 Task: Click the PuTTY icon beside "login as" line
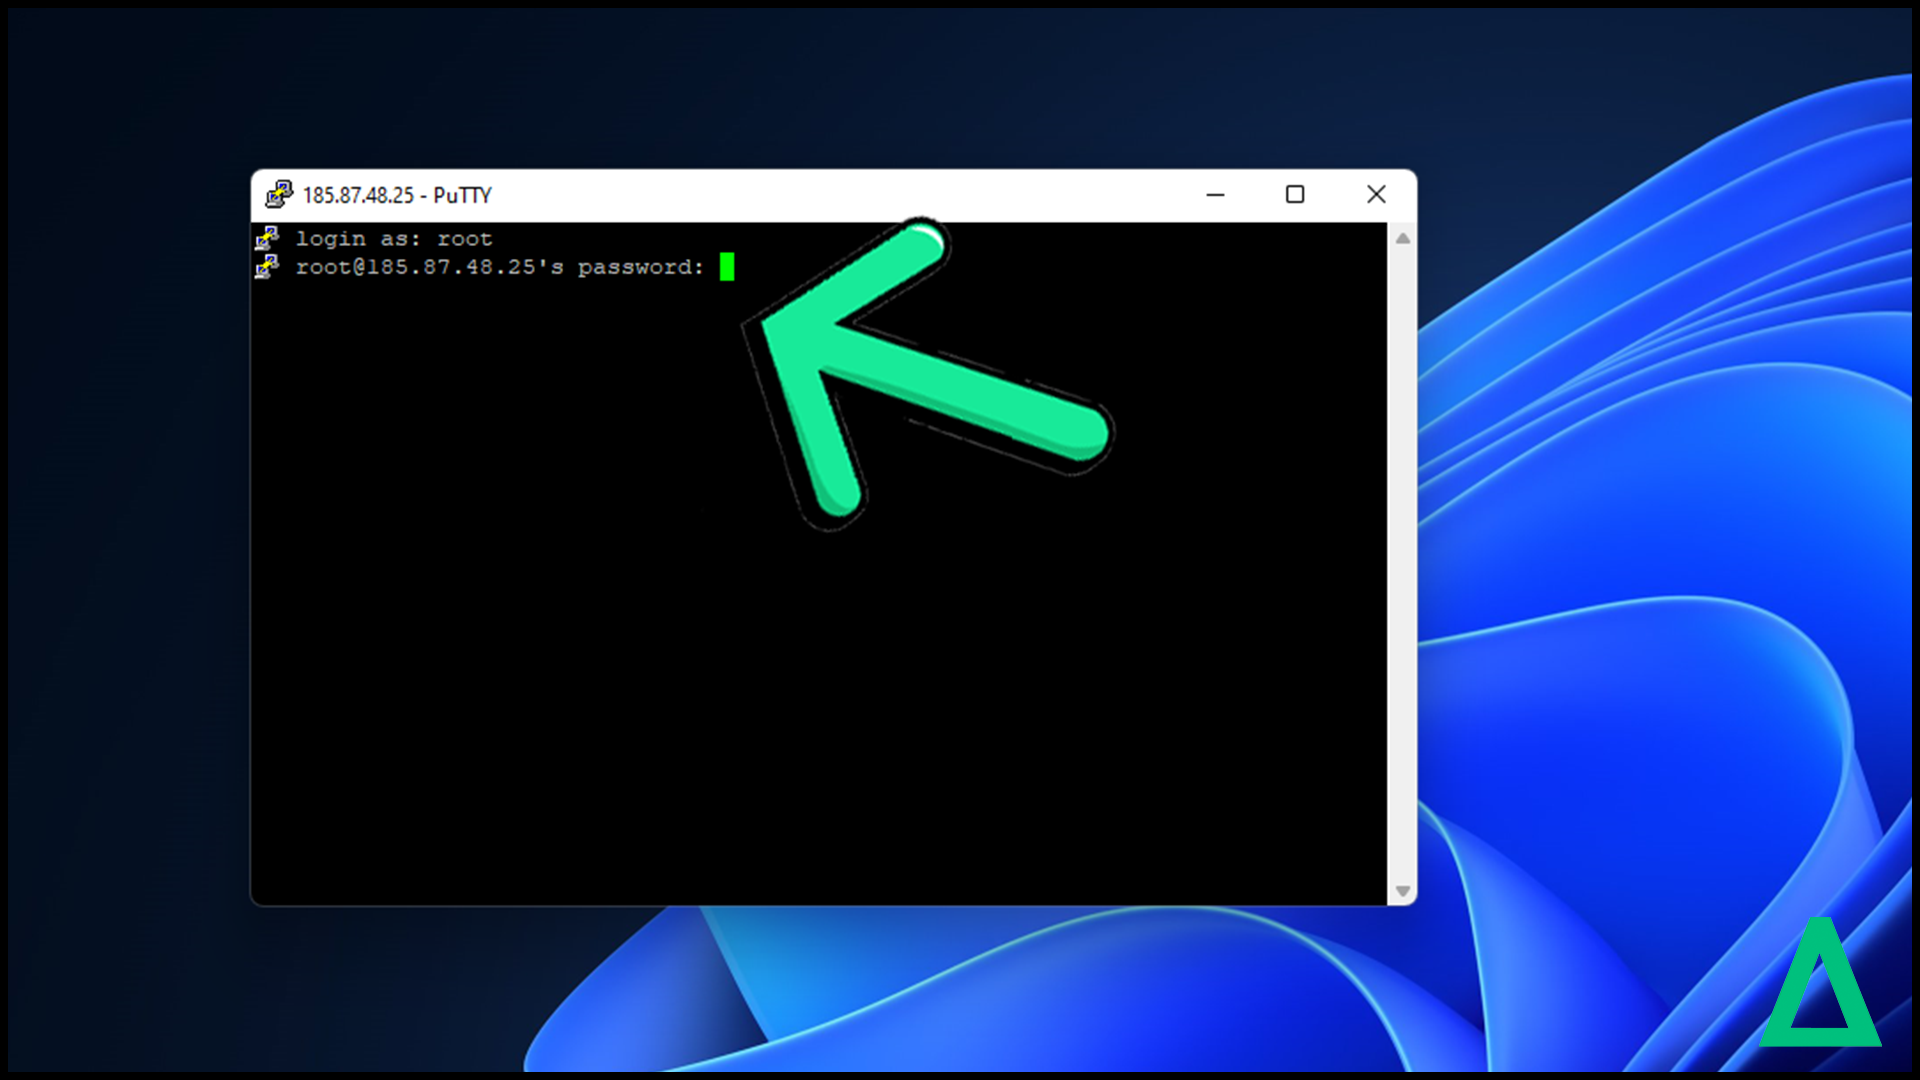pos(267,238)
